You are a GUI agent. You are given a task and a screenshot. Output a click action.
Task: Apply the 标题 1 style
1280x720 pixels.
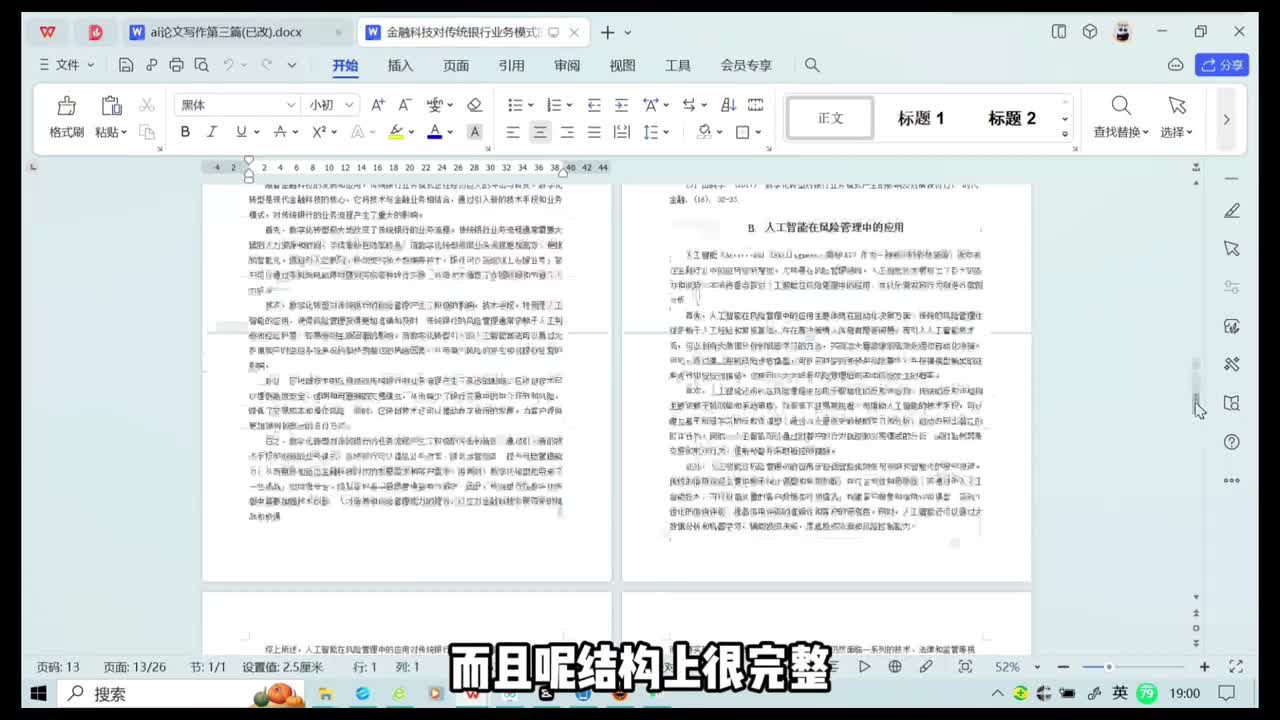pyautogui.click(x=920, y=118)
